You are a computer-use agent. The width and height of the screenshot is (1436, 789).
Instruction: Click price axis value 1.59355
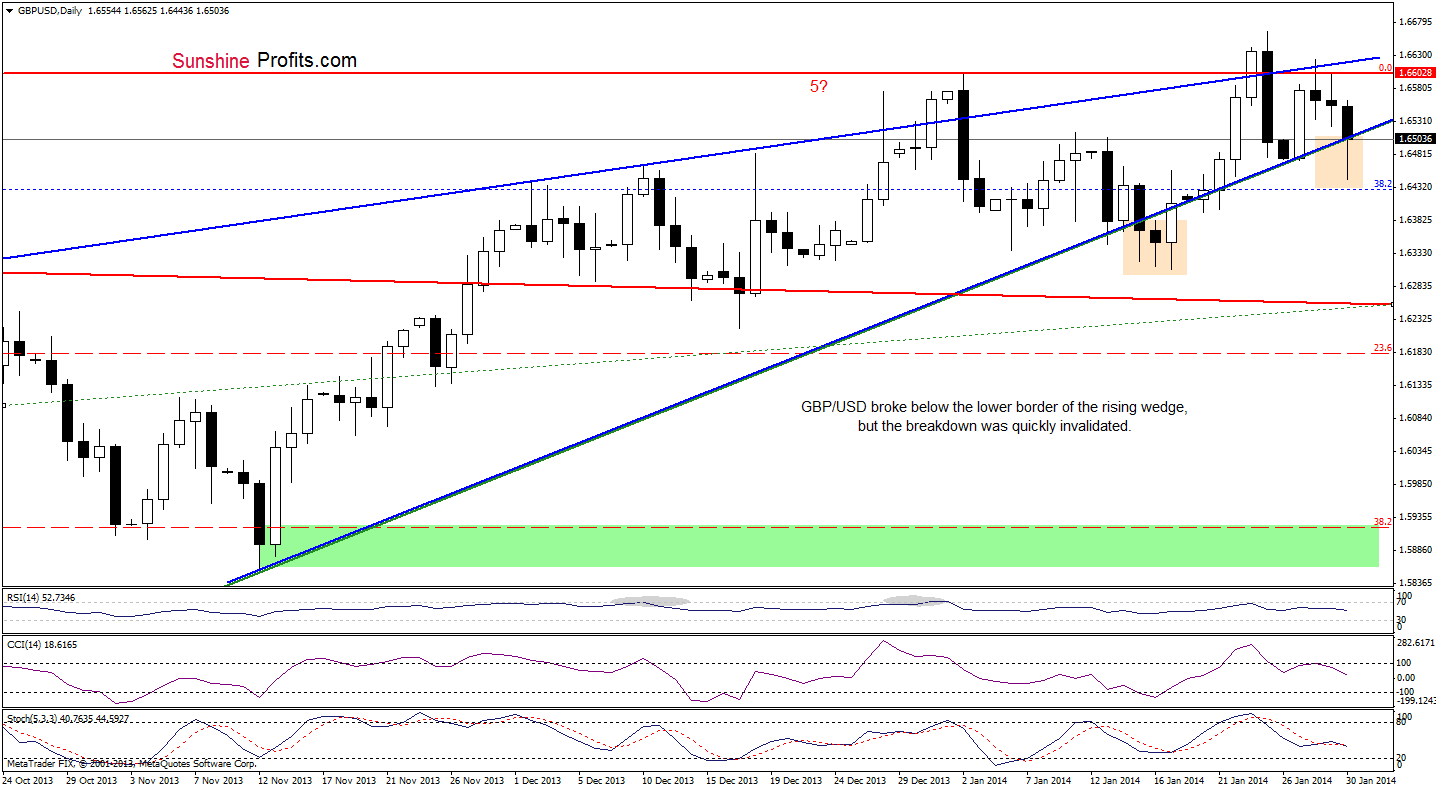pos(1415,516)
